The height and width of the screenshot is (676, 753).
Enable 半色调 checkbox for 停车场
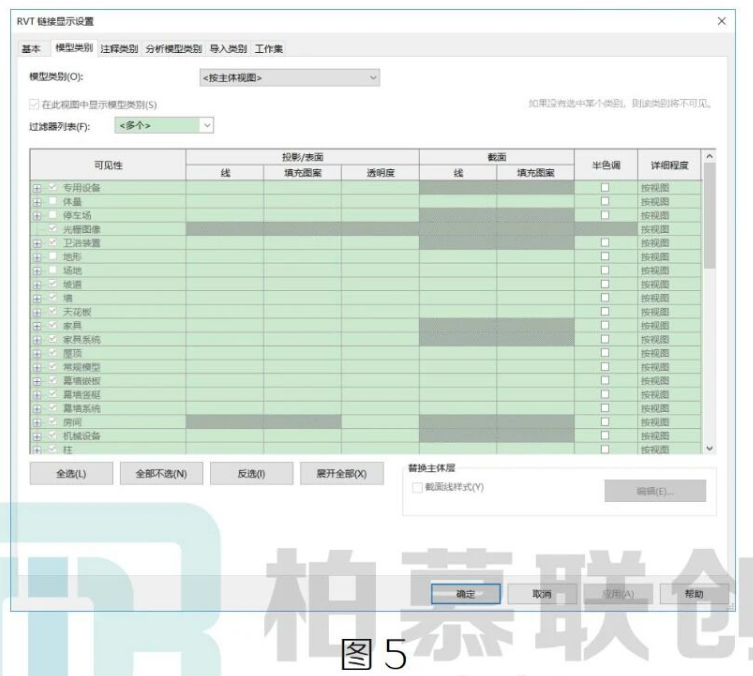pos(605,215)
